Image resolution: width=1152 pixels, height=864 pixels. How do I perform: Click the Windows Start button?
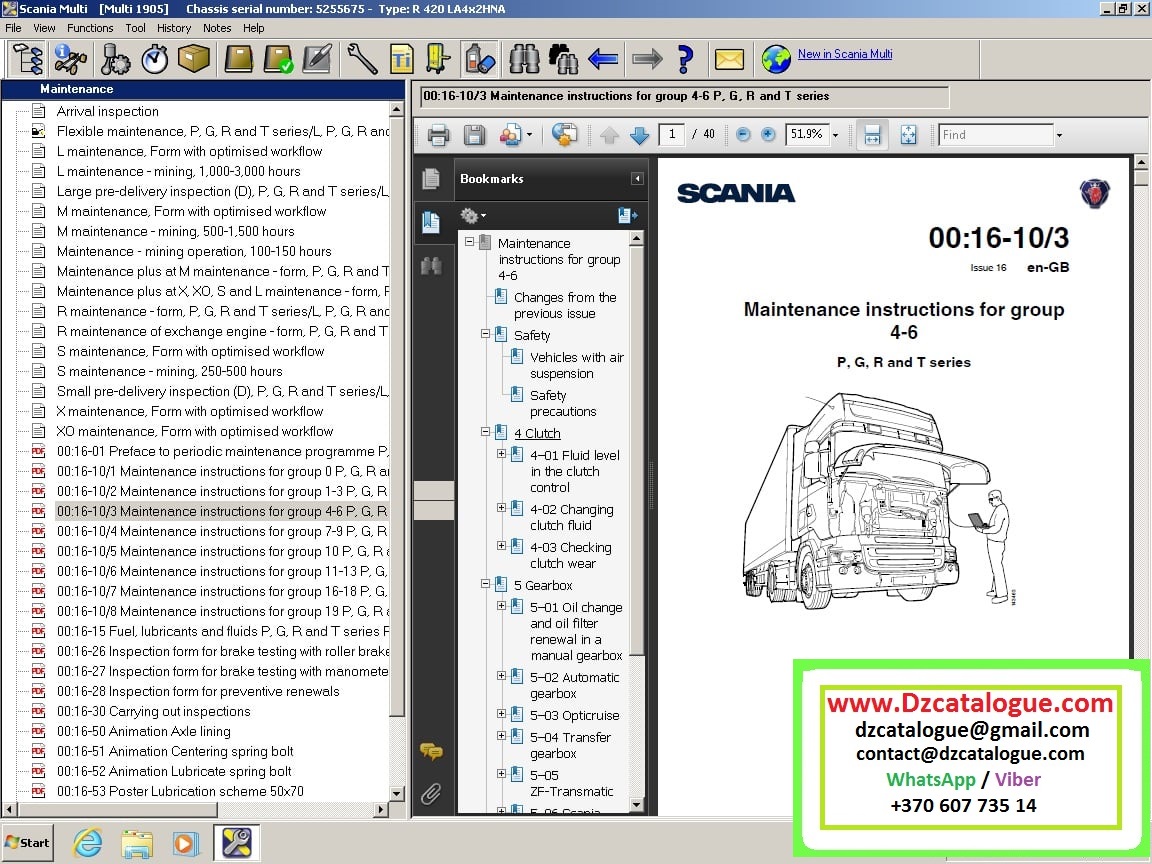click(x=28, y=843)
